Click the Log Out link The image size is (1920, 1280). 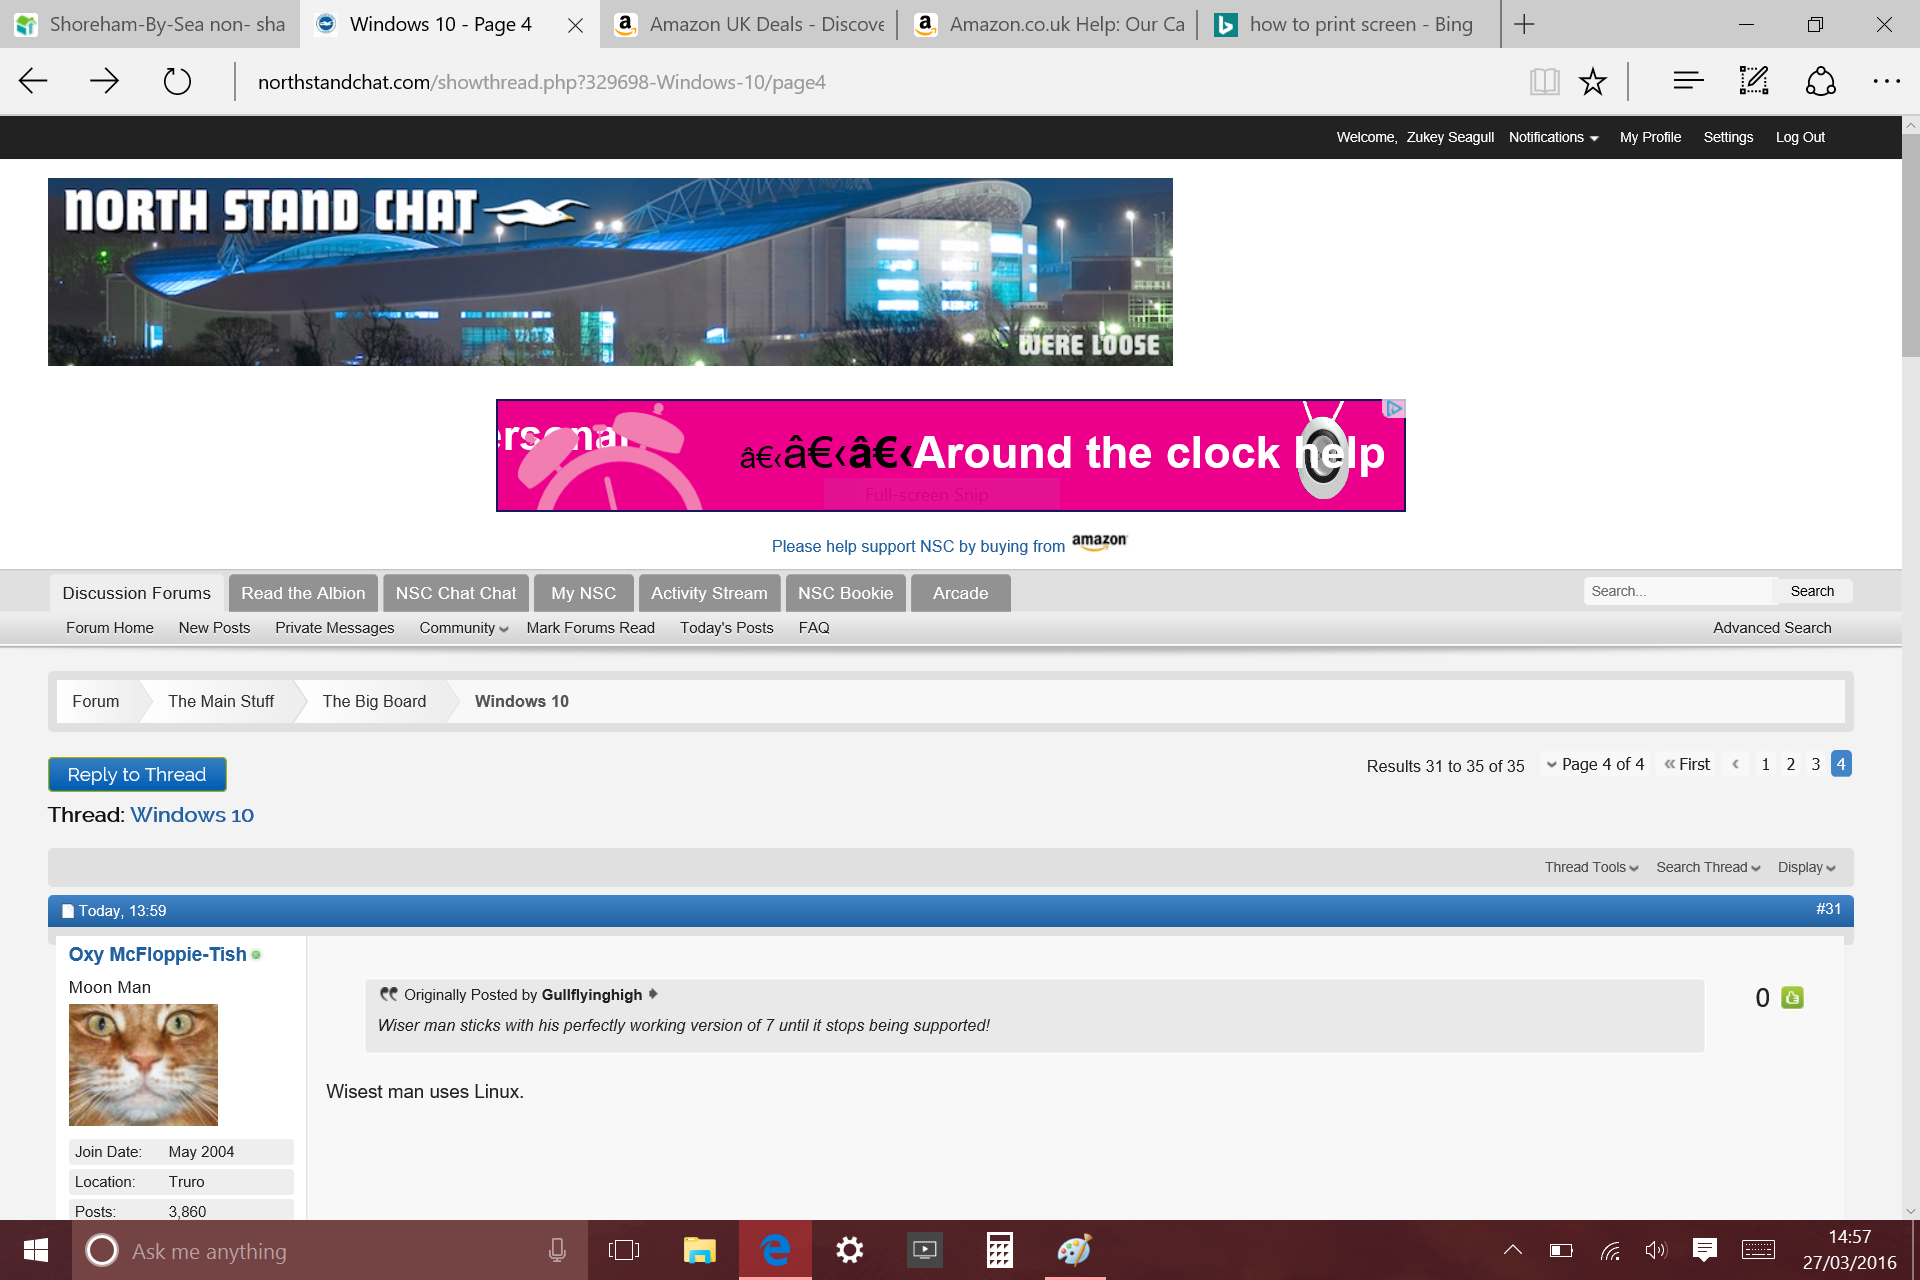pos(1800,137)
